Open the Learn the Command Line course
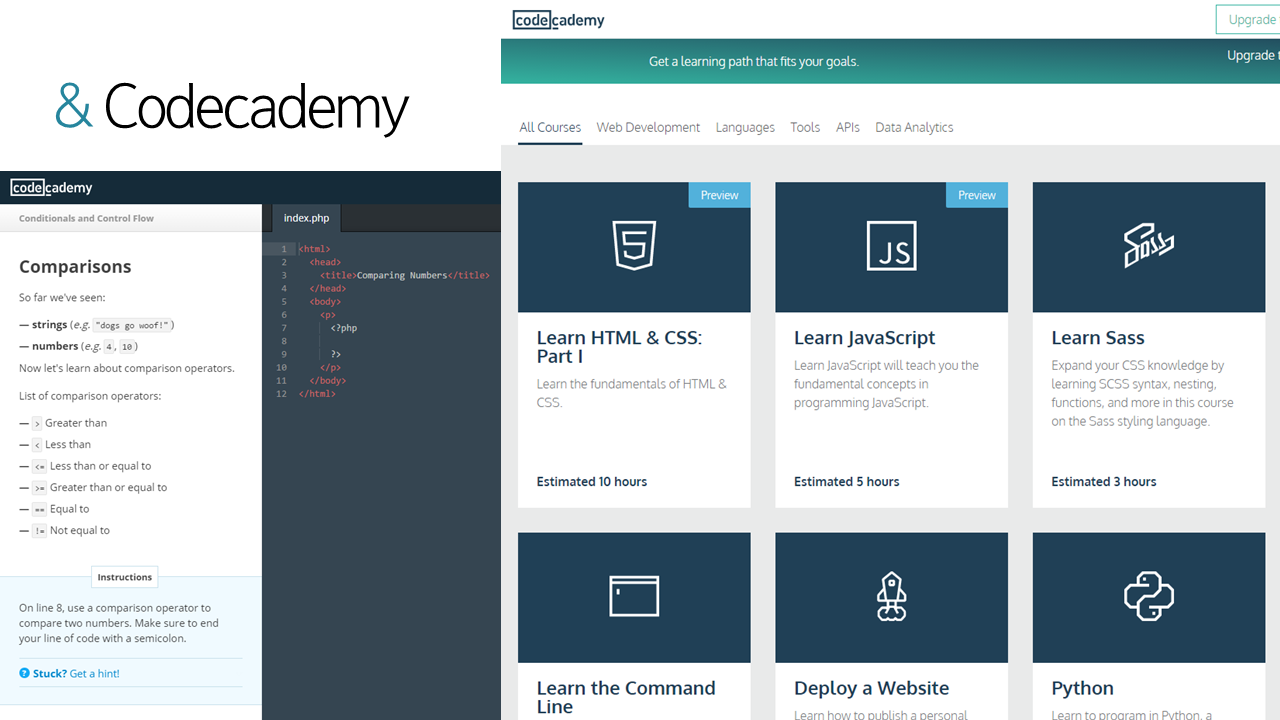Viewport: 1280px width, 720px height. pos(626,697)
